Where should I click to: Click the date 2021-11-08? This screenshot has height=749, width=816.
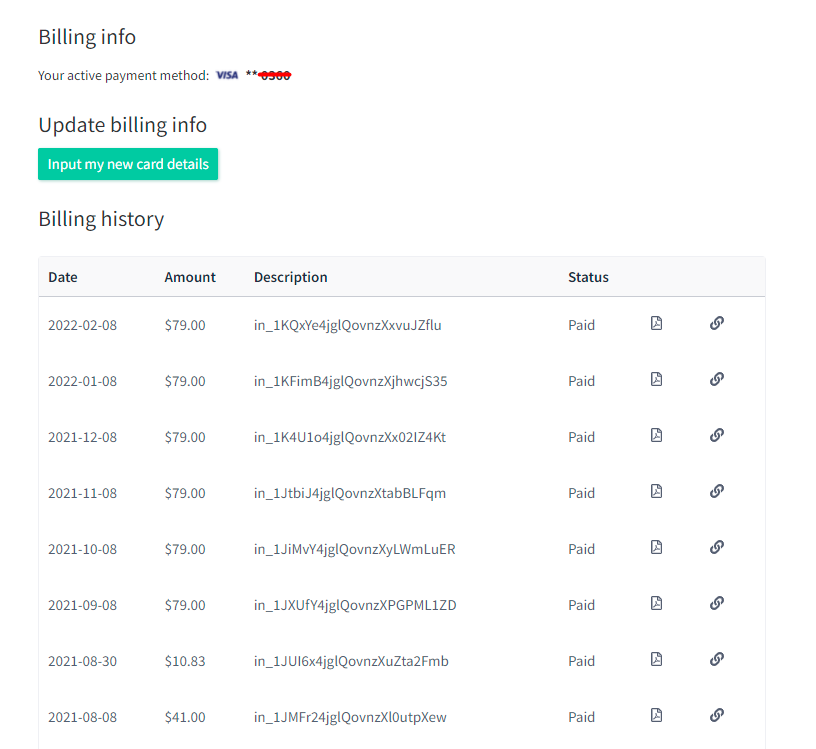tap(83, 493)
